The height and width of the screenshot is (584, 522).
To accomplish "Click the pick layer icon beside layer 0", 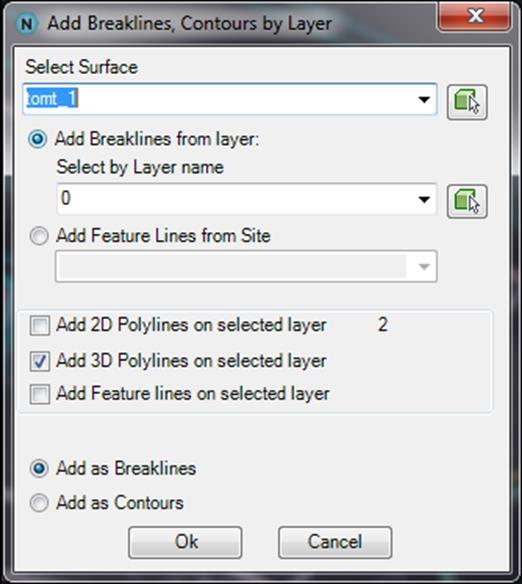I will coord(467,201).
